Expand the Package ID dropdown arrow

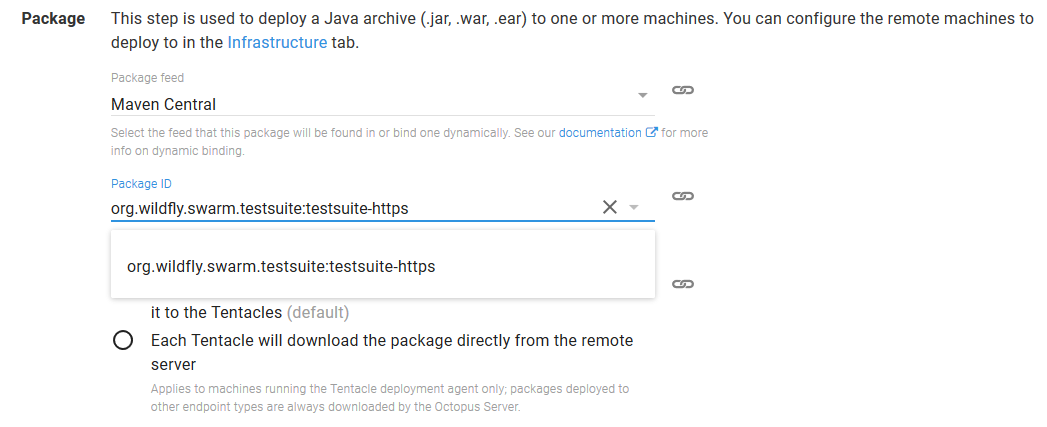point(634,208)
